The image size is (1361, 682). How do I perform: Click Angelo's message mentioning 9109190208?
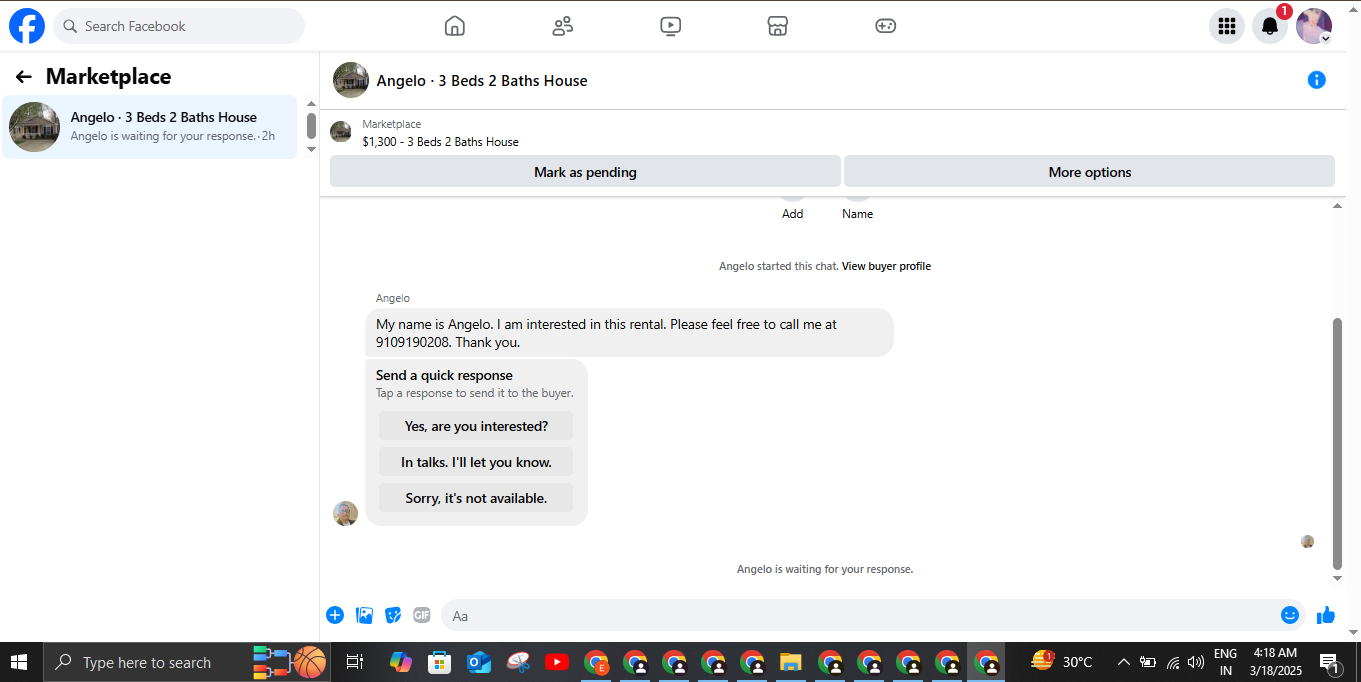coord(629,333)
